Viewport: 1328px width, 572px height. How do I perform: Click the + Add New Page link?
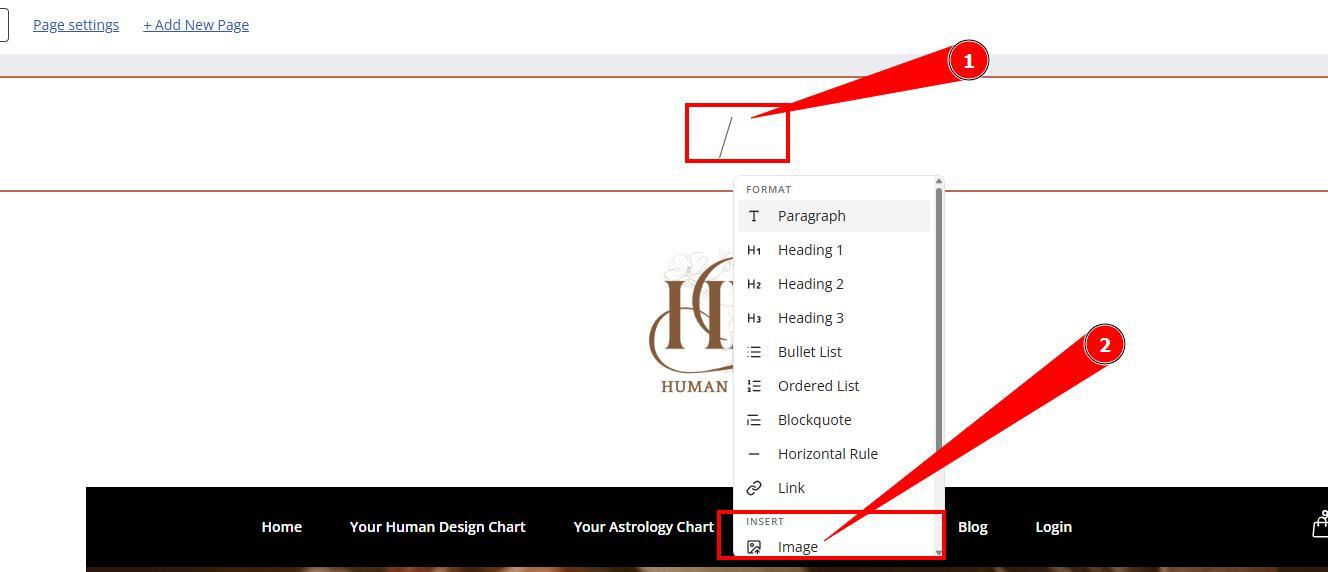click(x=196, y=25)
